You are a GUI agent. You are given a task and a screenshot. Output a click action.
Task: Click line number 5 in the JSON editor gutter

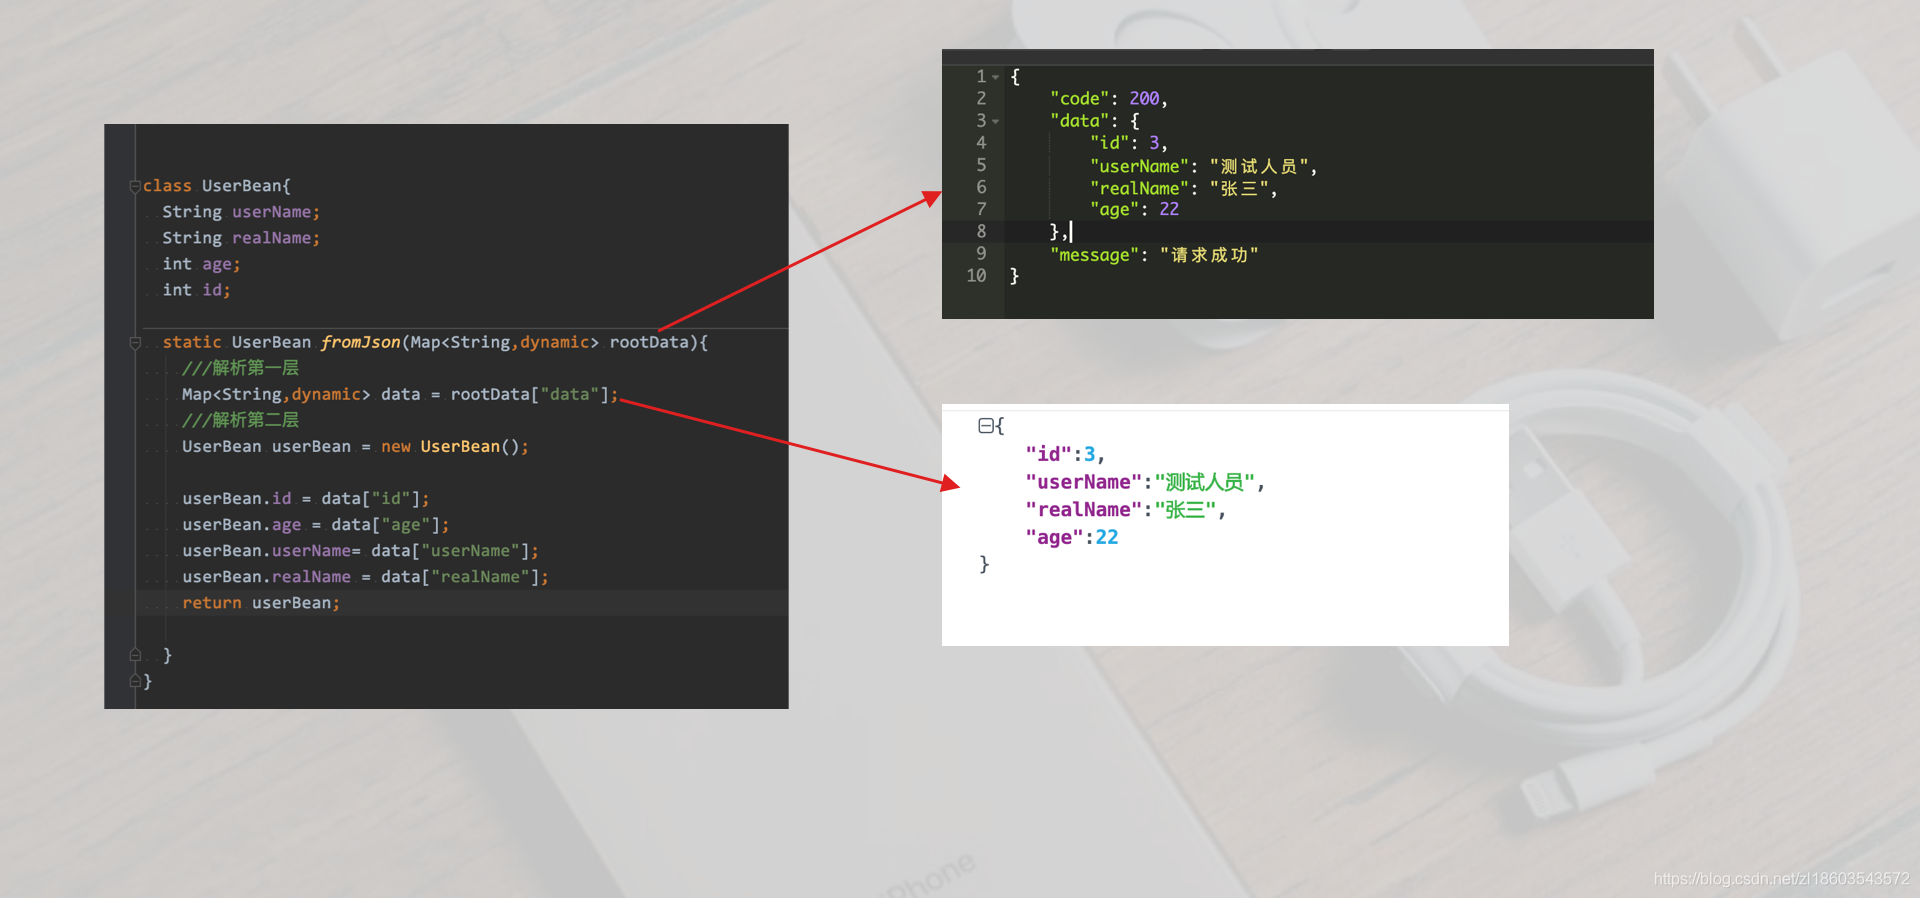[981, 165]
